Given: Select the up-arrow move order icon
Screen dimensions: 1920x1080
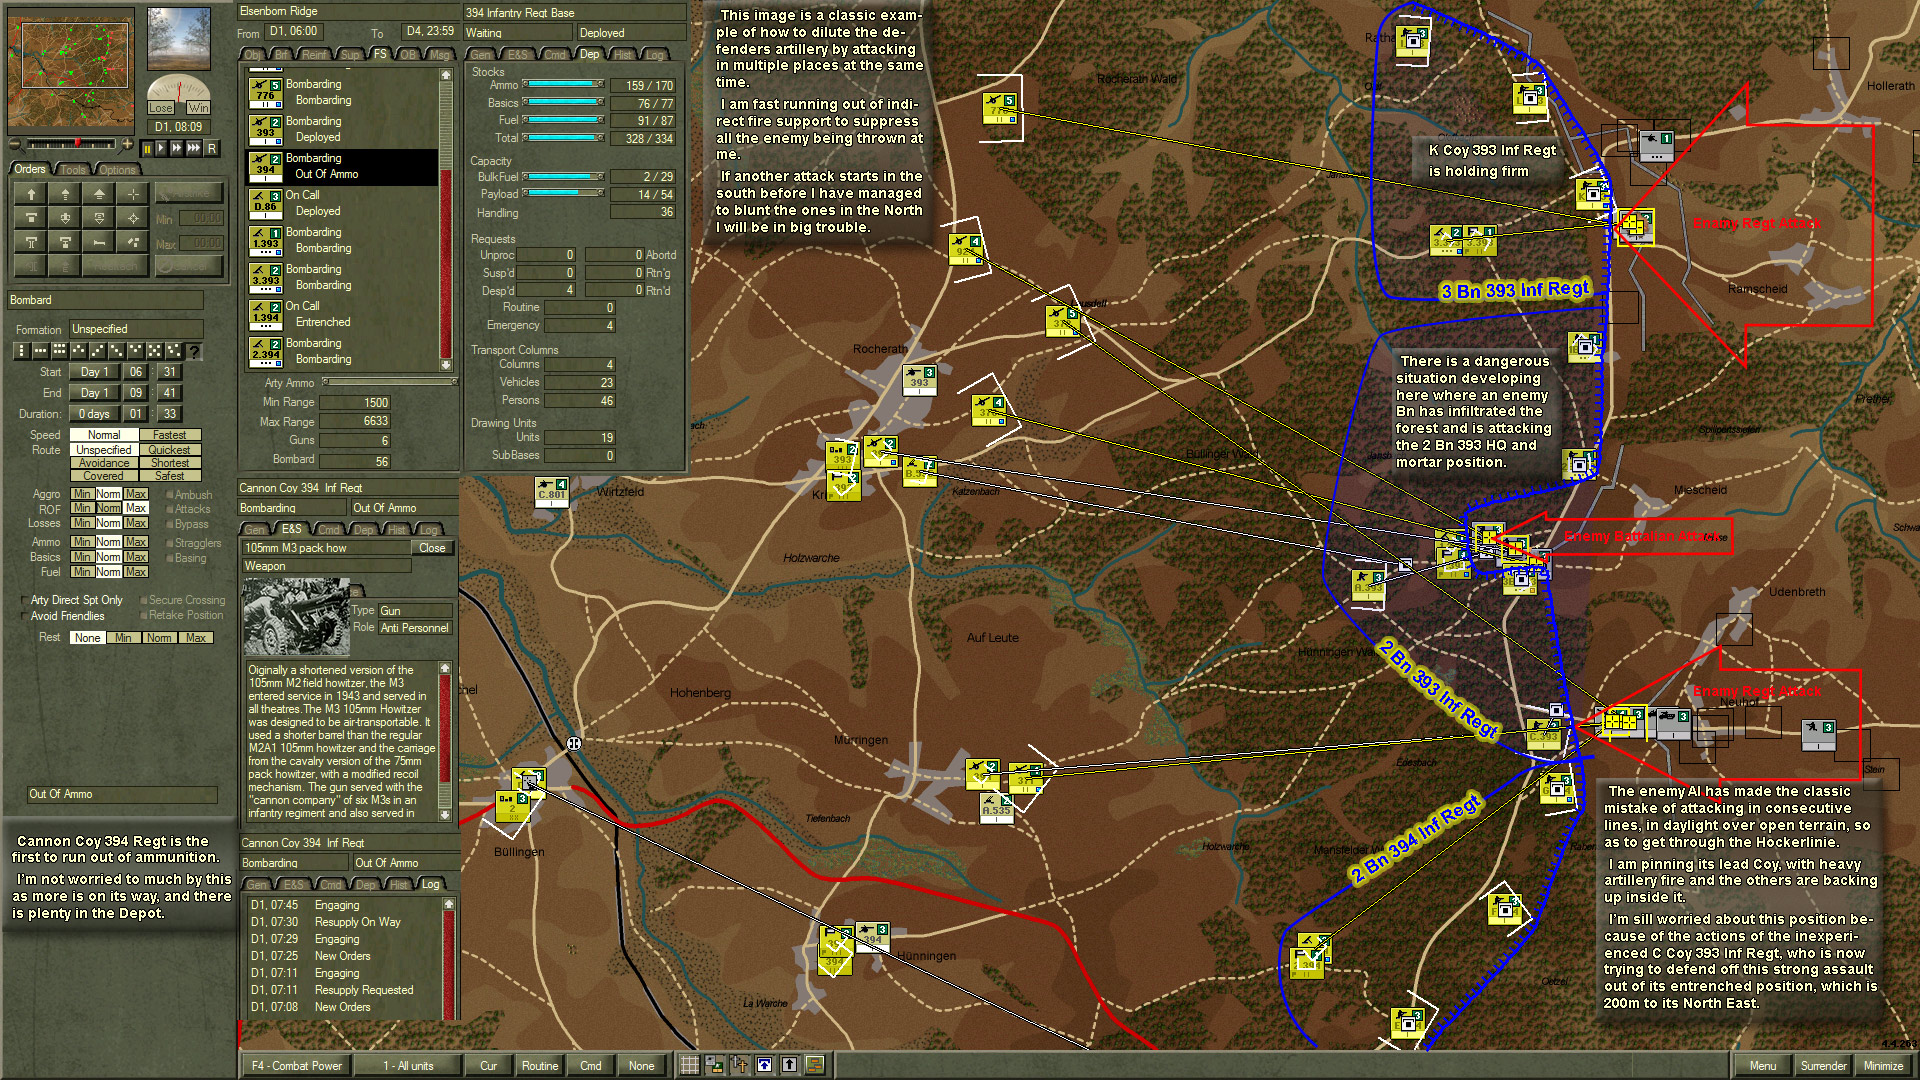Looking at the screenshot, I should point(31,193).
